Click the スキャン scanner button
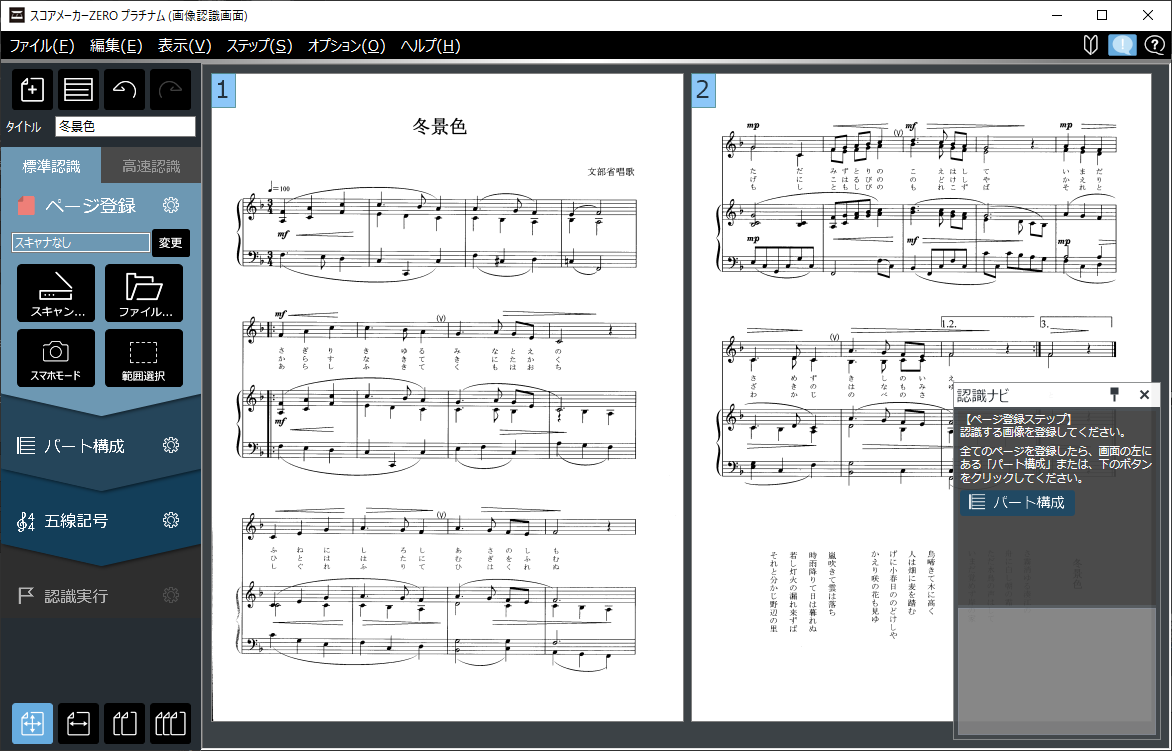 [56, 293]
